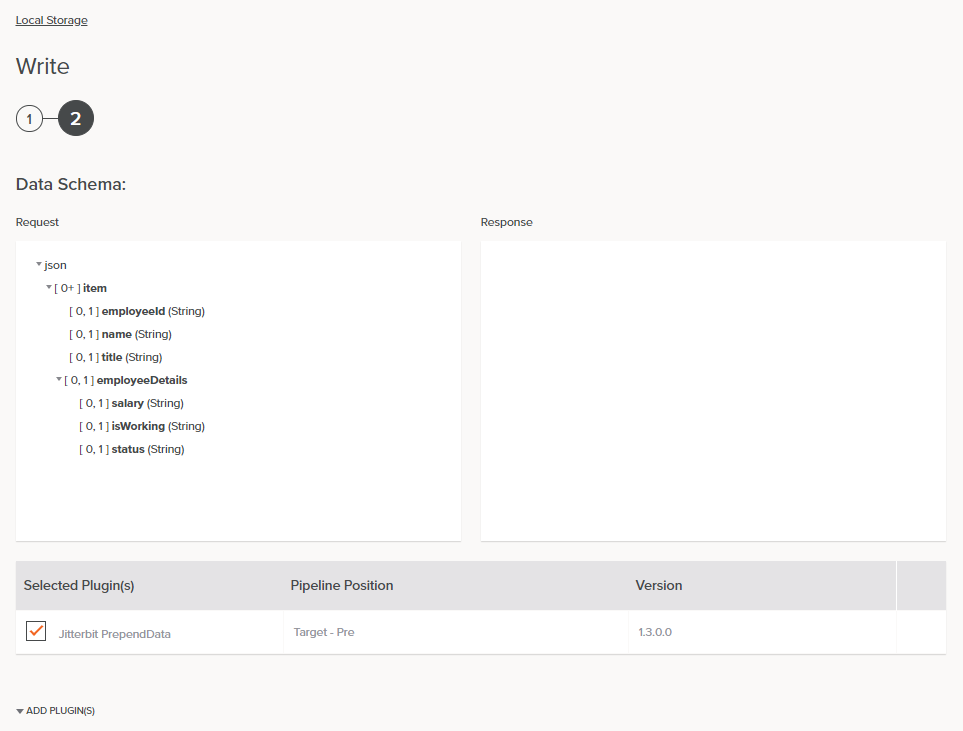This screenshot has height=731, width=963.
Task: Go back to step 1 of the wizard
Action: [29, 118]
